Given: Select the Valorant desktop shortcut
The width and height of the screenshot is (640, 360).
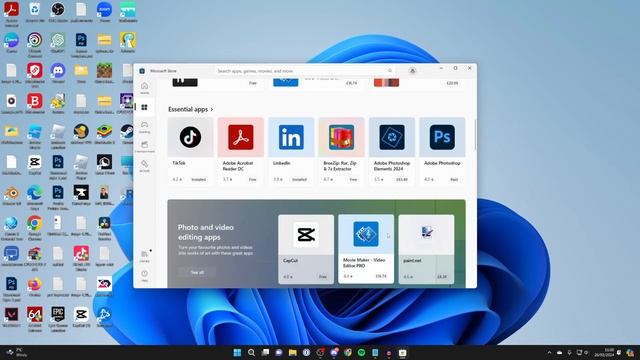Looking at the screenshot, I should point(11,317).
